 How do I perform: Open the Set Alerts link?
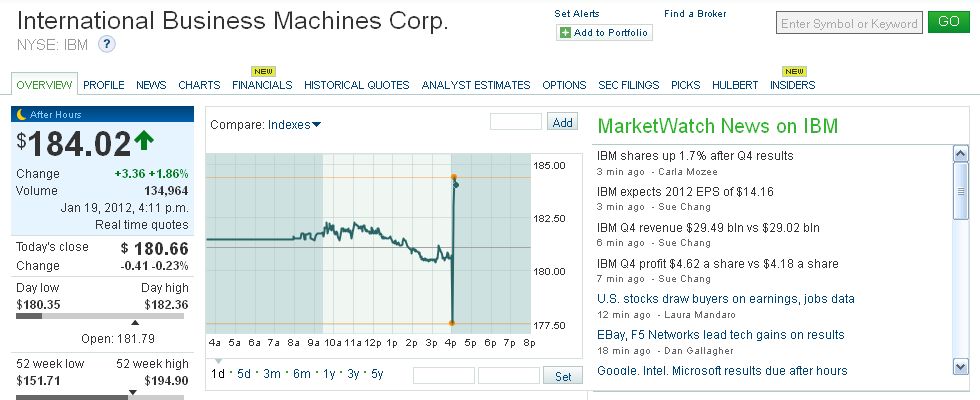(576, 14)
